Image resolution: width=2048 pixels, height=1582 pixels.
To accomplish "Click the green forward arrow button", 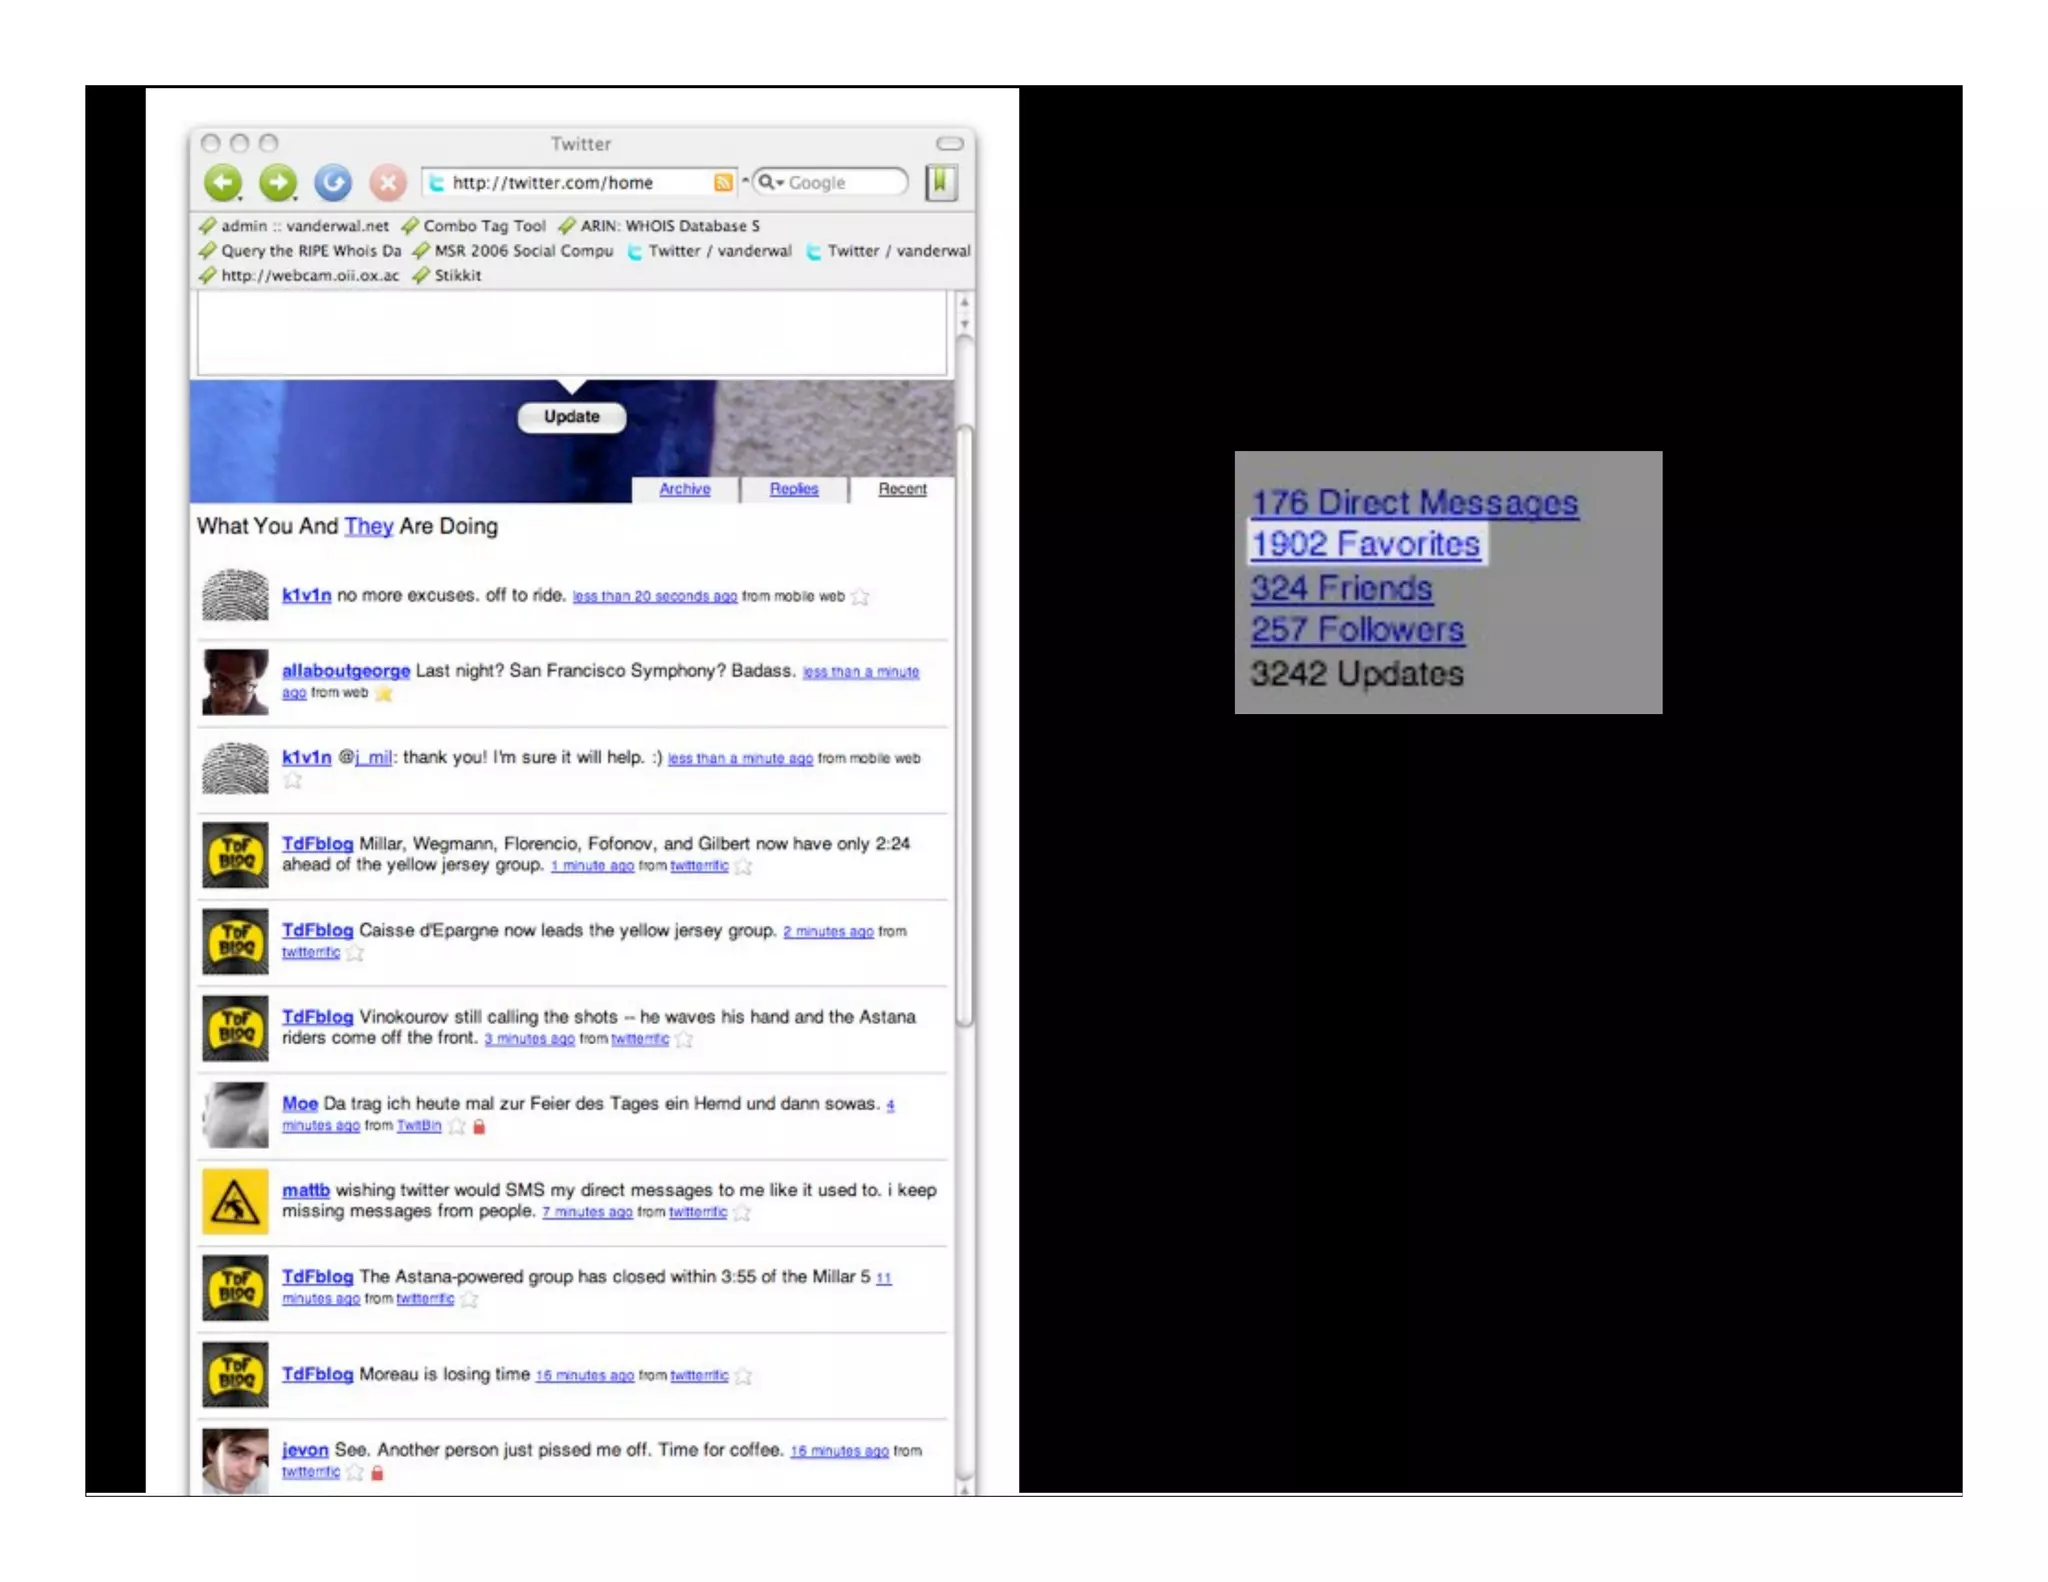I will click(x=278, y=182).
